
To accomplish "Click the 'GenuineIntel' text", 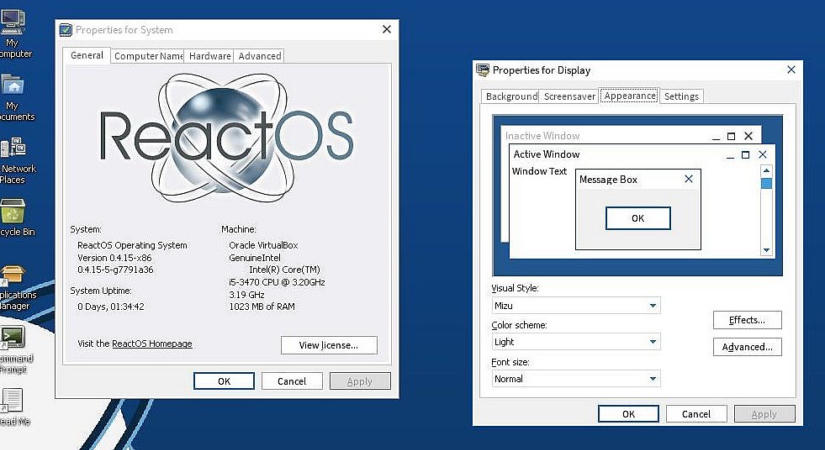I will [255, 258].
